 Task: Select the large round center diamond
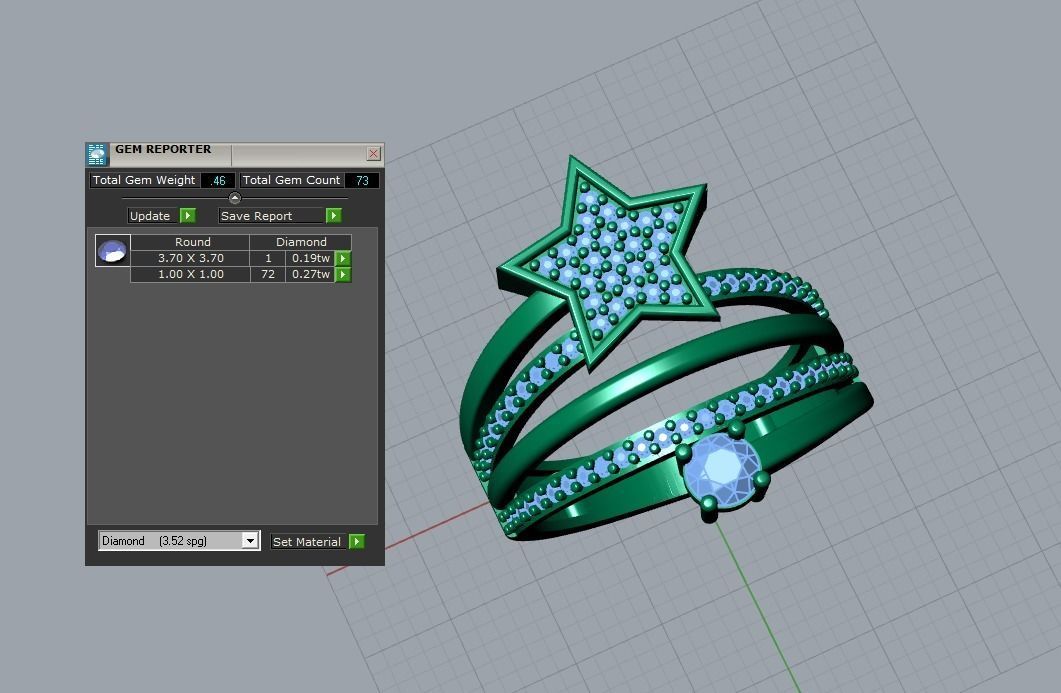coord(723,471)
